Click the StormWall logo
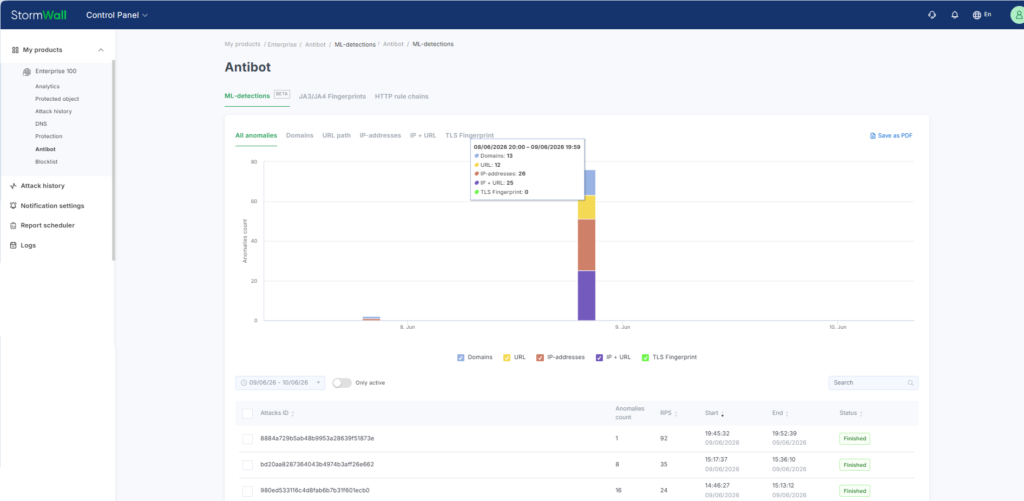 (39, 14)
